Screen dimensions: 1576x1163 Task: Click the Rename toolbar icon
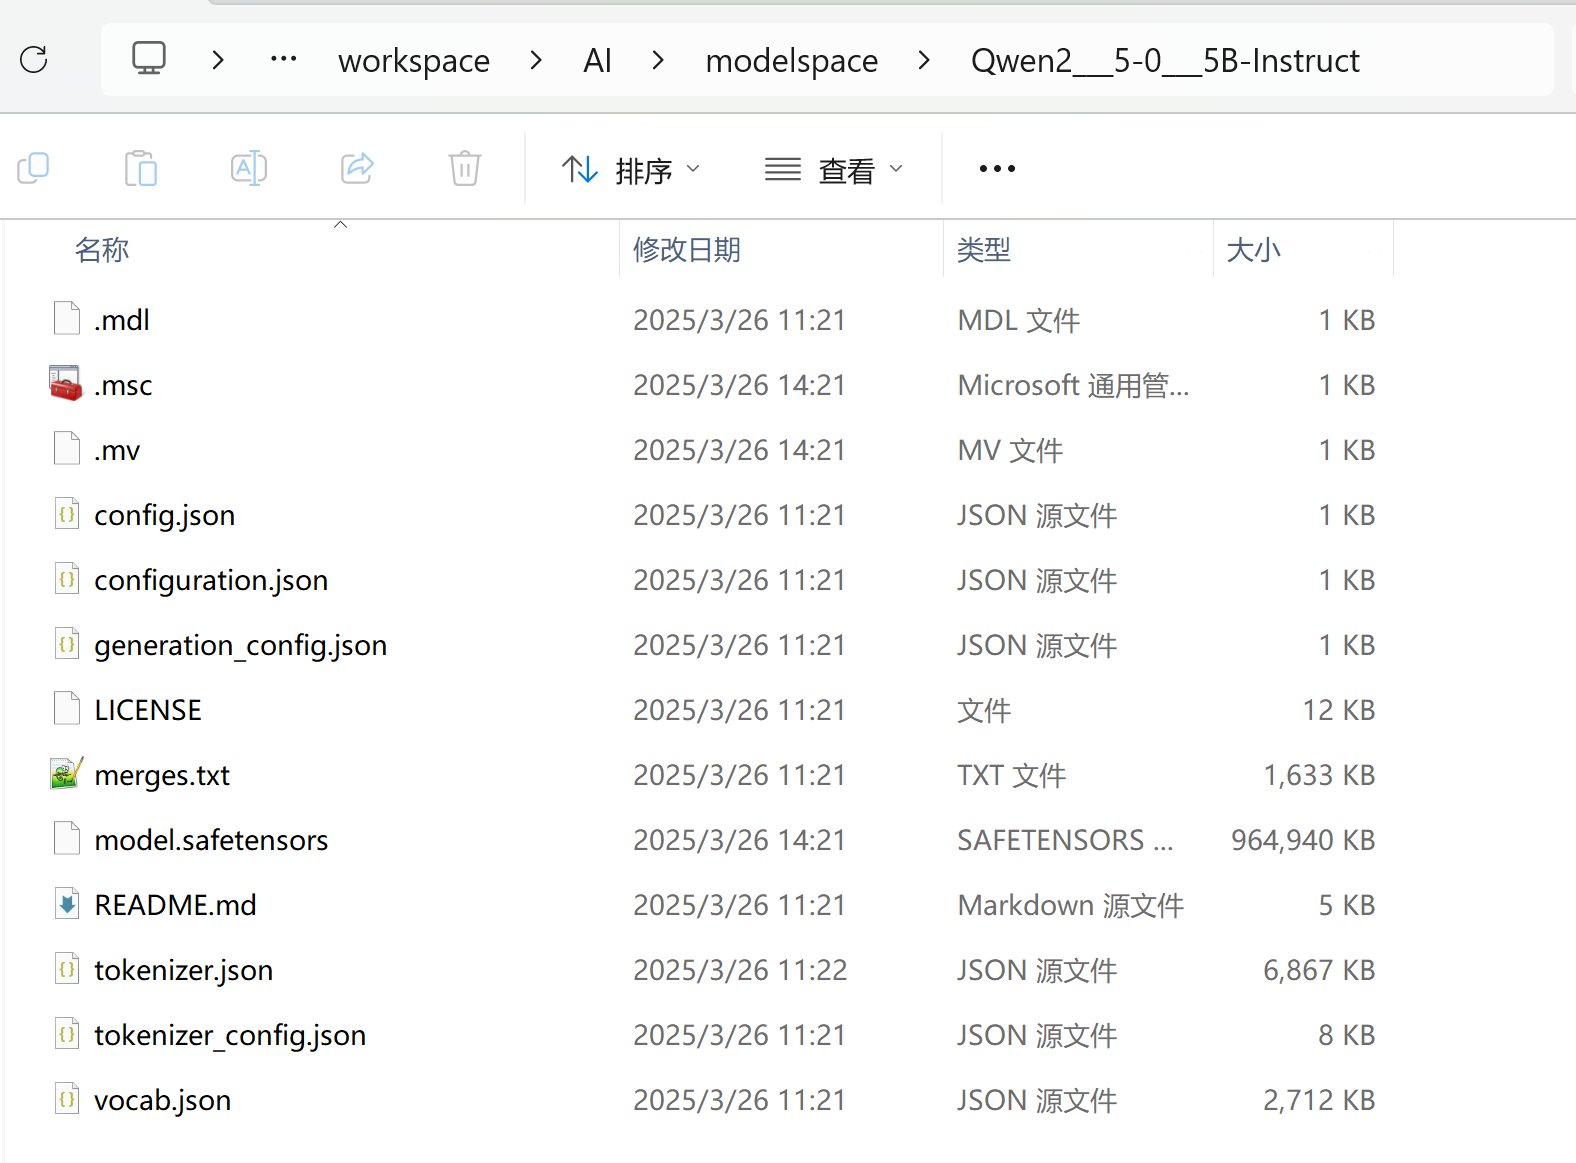249,168
